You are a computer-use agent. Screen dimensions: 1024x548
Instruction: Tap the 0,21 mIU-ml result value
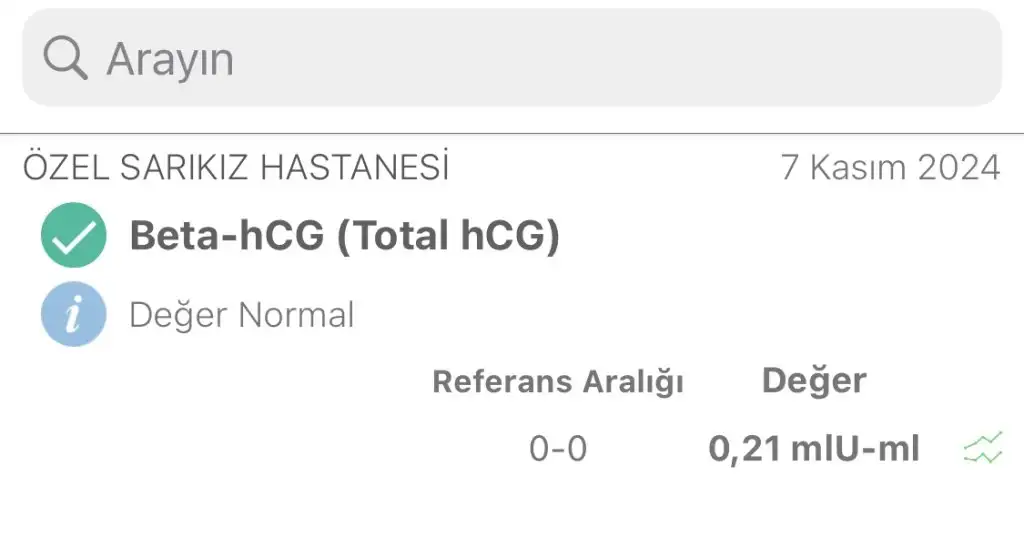click(814, 449)
